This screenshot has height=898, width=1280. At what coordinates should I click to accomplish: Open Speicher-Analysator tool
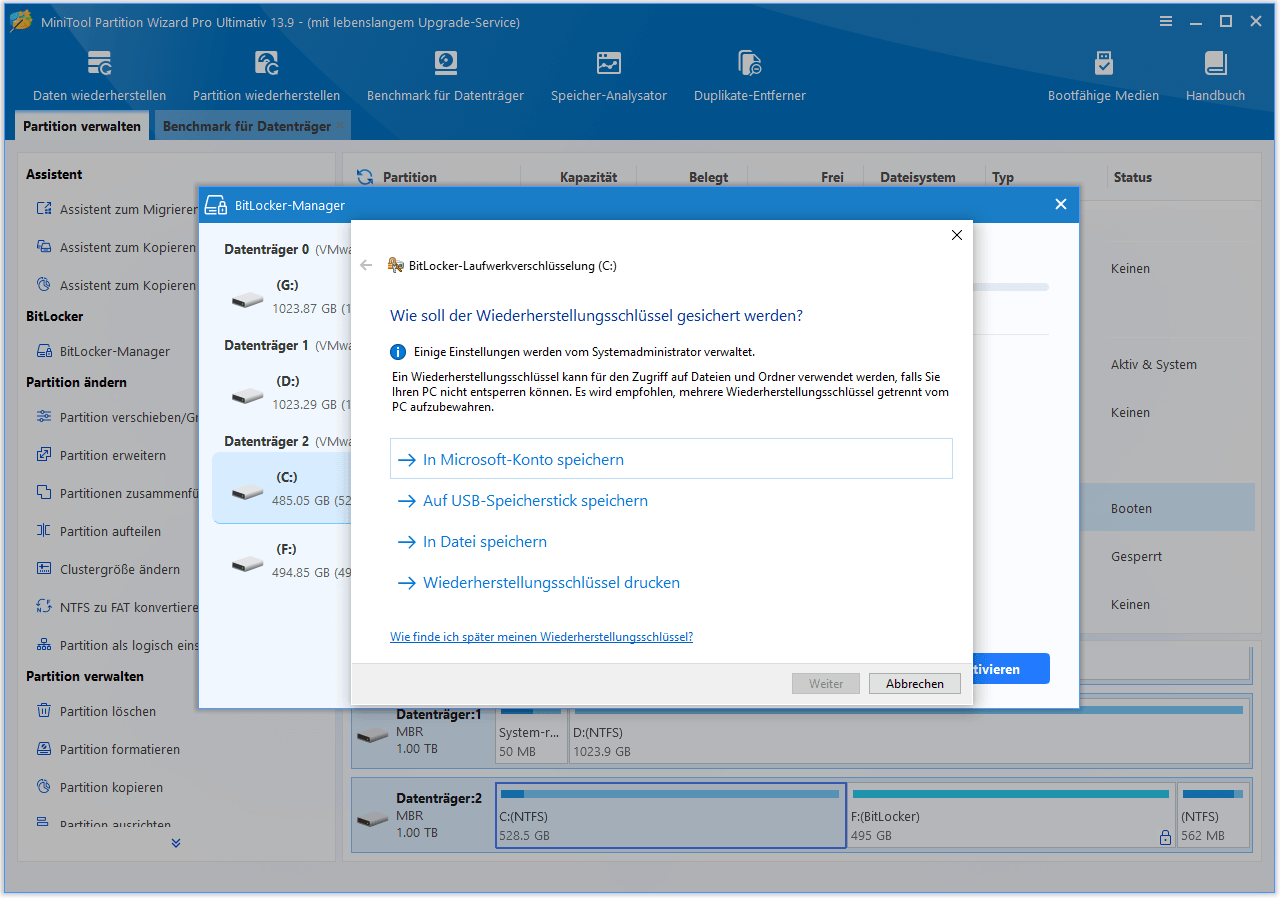[x=609, y=76]
